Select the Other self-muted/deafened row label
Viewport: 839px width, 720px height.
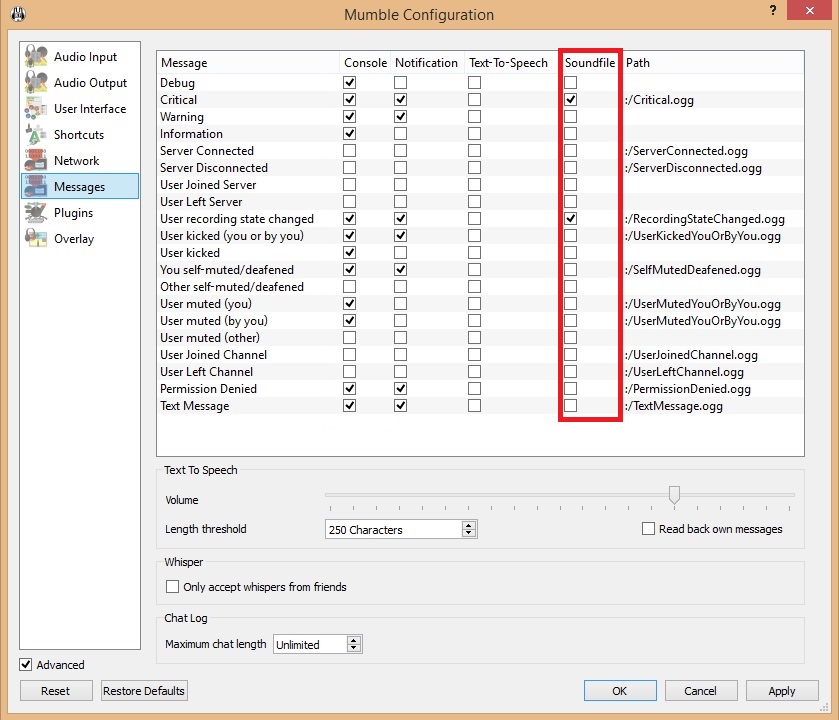(x=232, y=287)
